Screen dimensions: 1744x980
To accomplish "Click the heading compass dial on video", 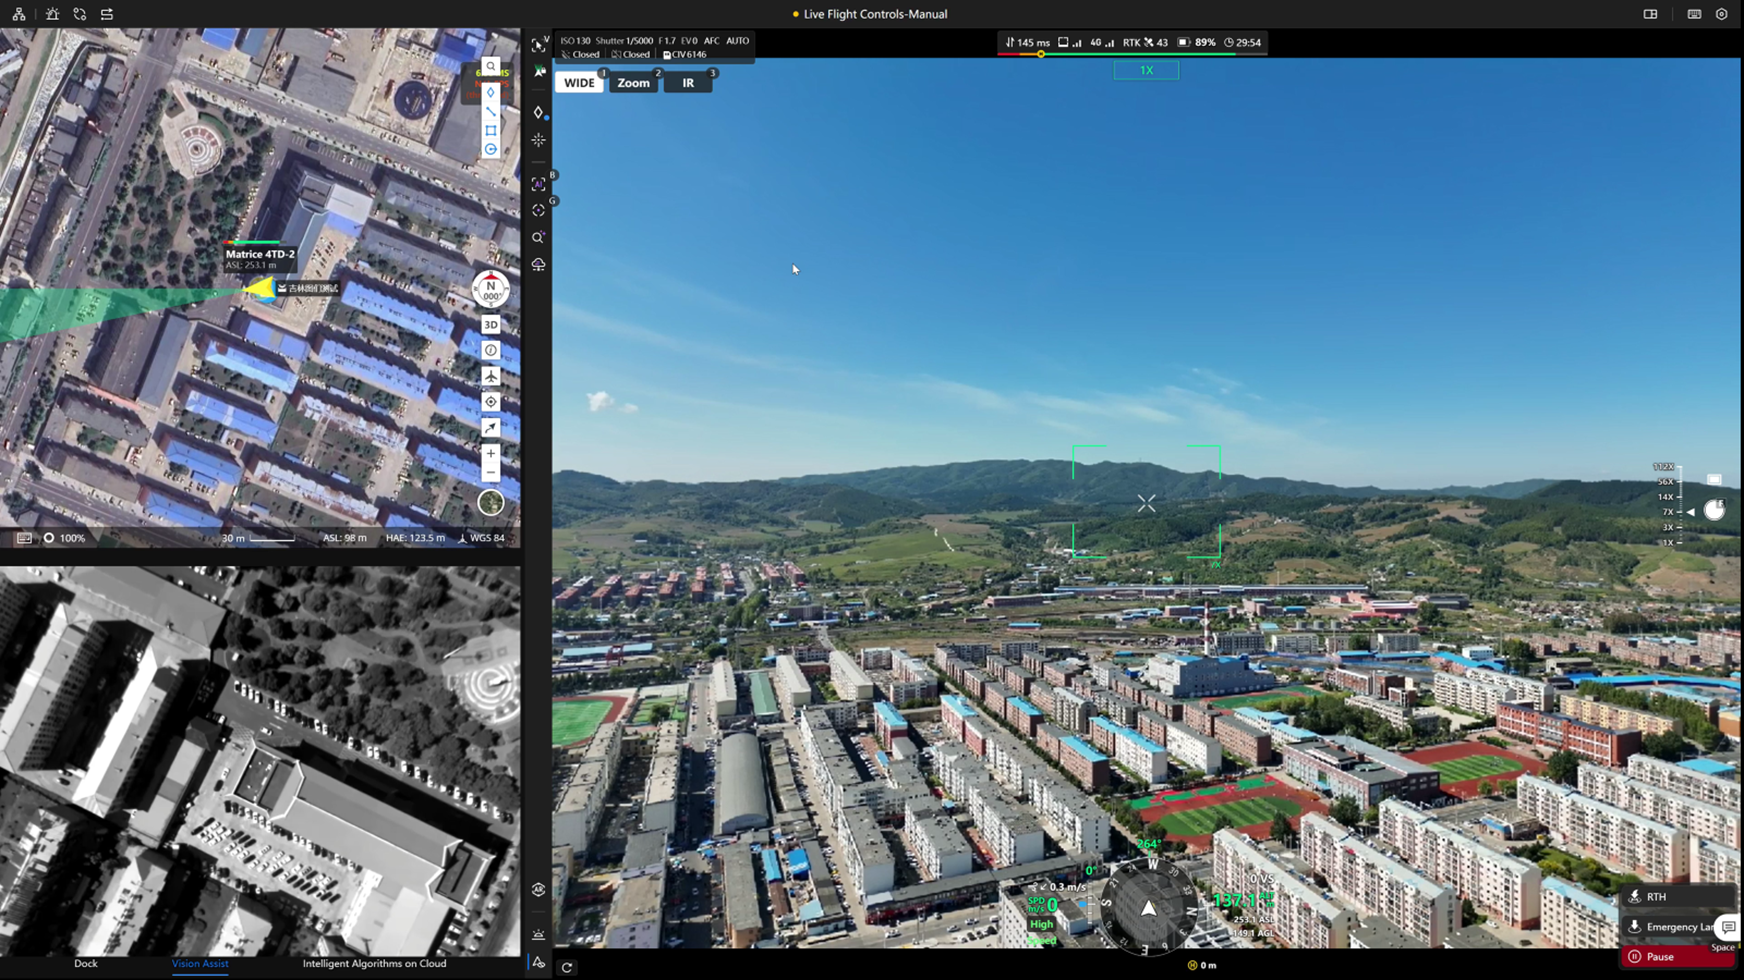I will 1148,908.
